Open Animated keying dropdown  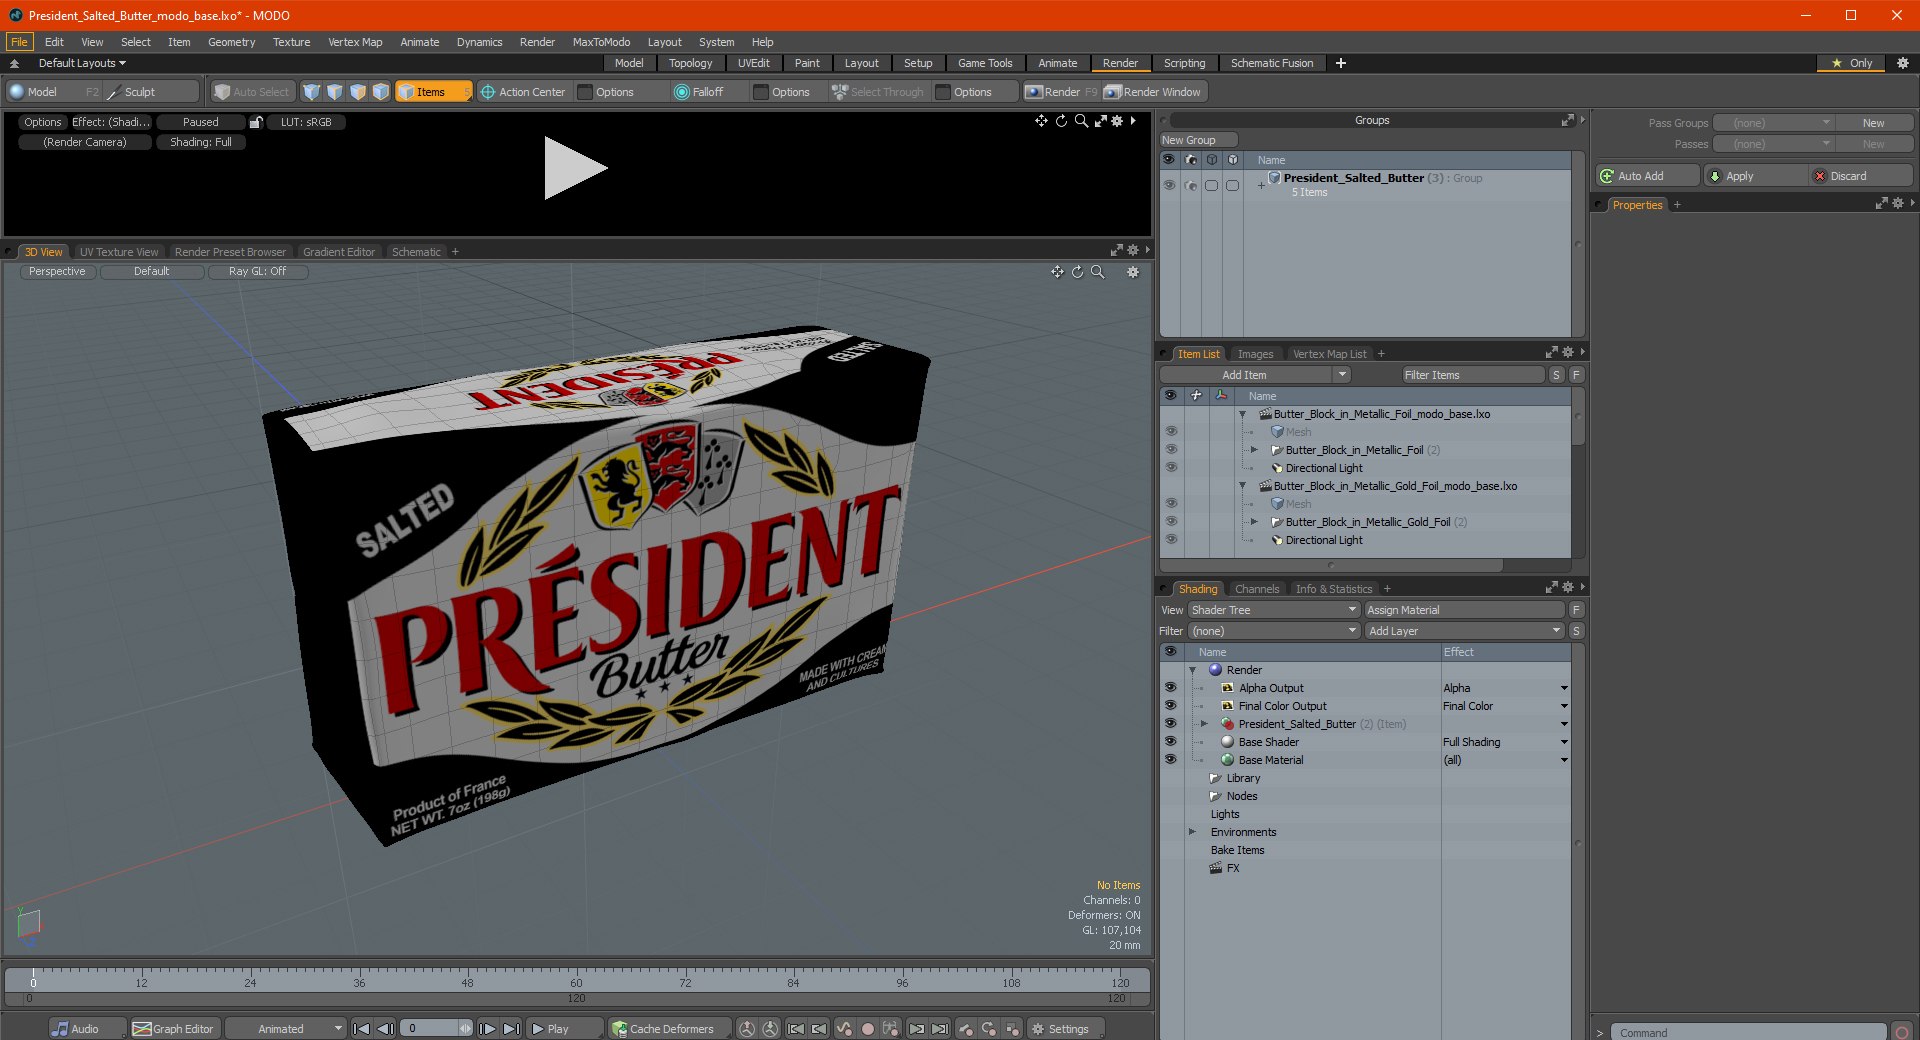click(x=286, y=1029)
